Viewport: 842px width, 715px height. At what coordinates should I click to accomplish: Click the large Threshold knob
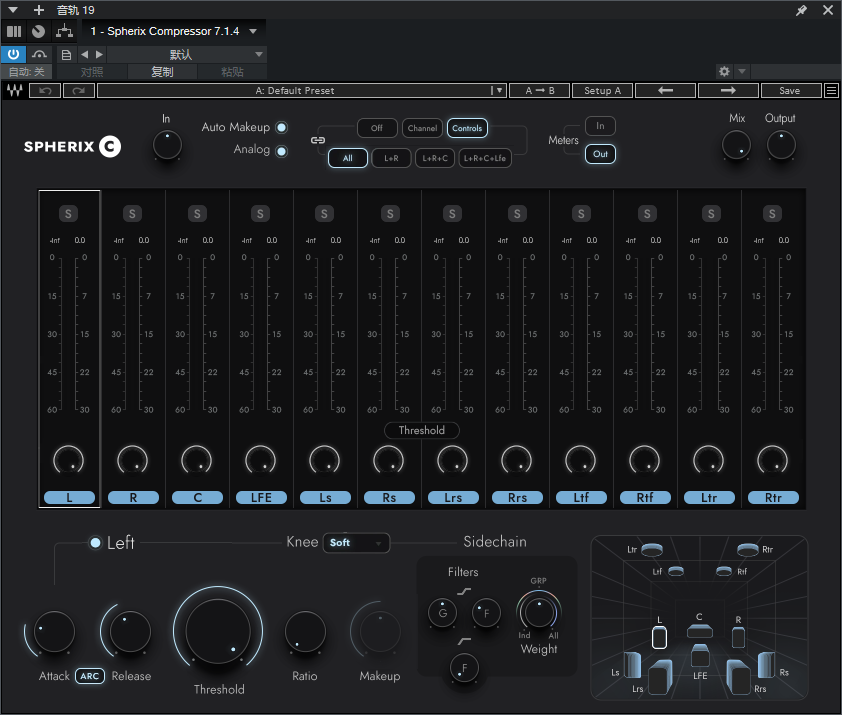click(218, 631)
